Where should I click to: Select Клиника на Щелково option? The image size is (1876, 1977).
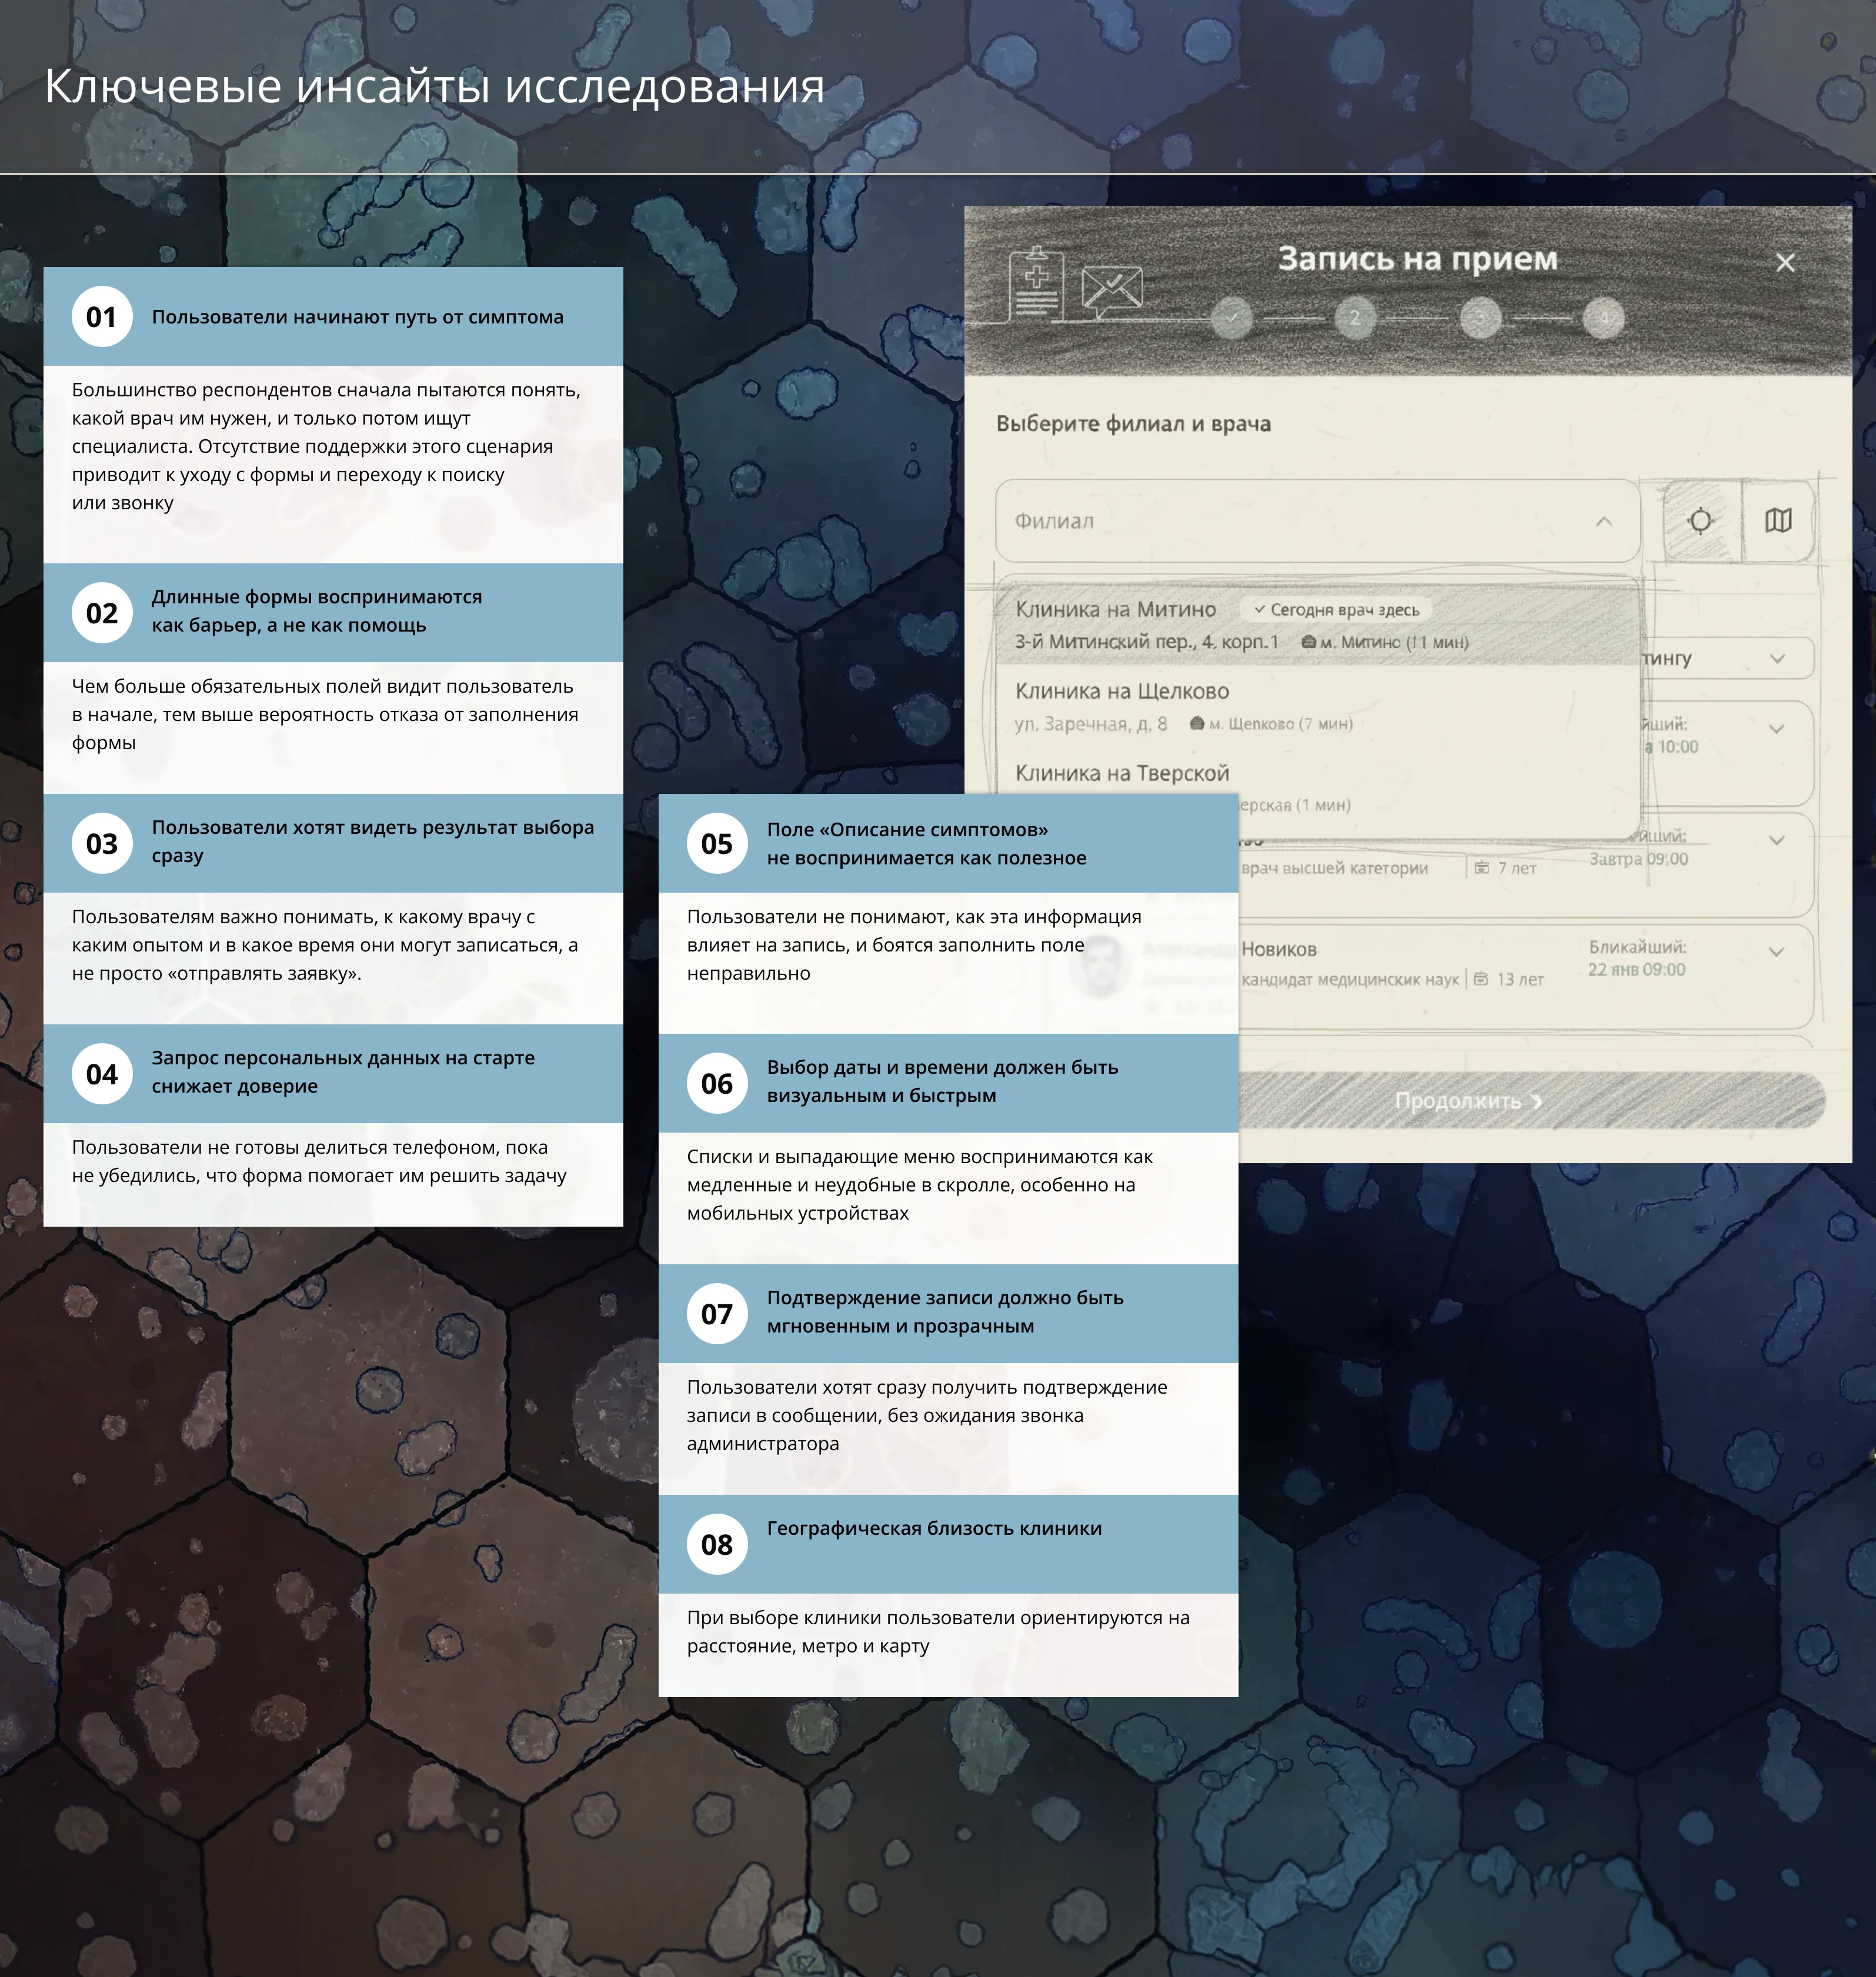click(1122, 692)
